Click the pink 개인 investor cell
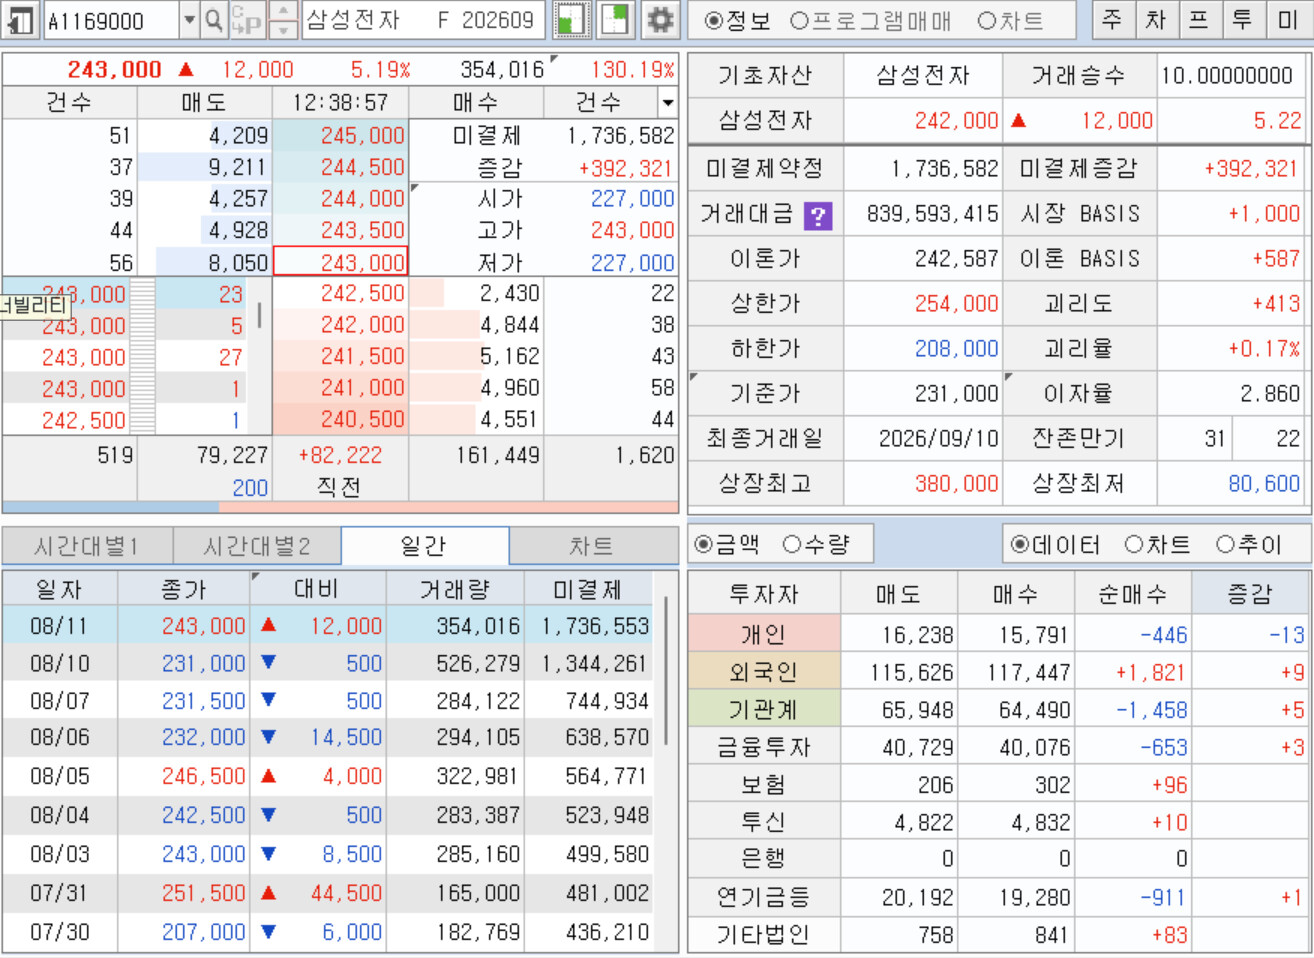This screenshot has height=958, width=1314. (764, 634)
